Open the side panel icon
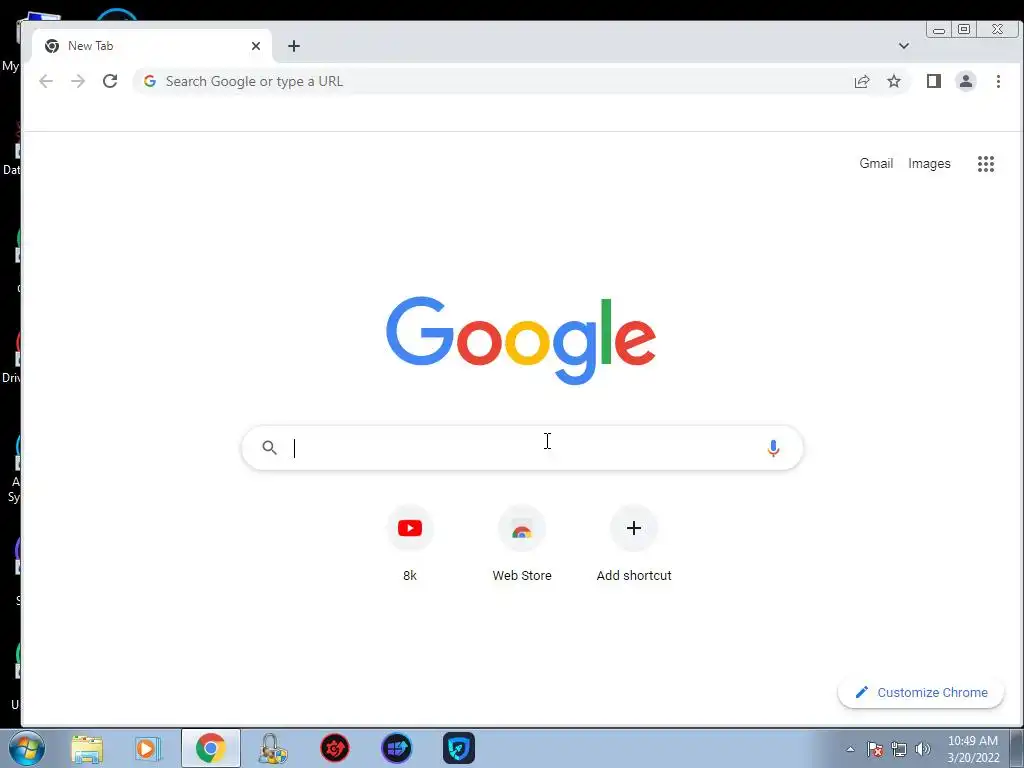1024x768 pixels. pos(934,81)
